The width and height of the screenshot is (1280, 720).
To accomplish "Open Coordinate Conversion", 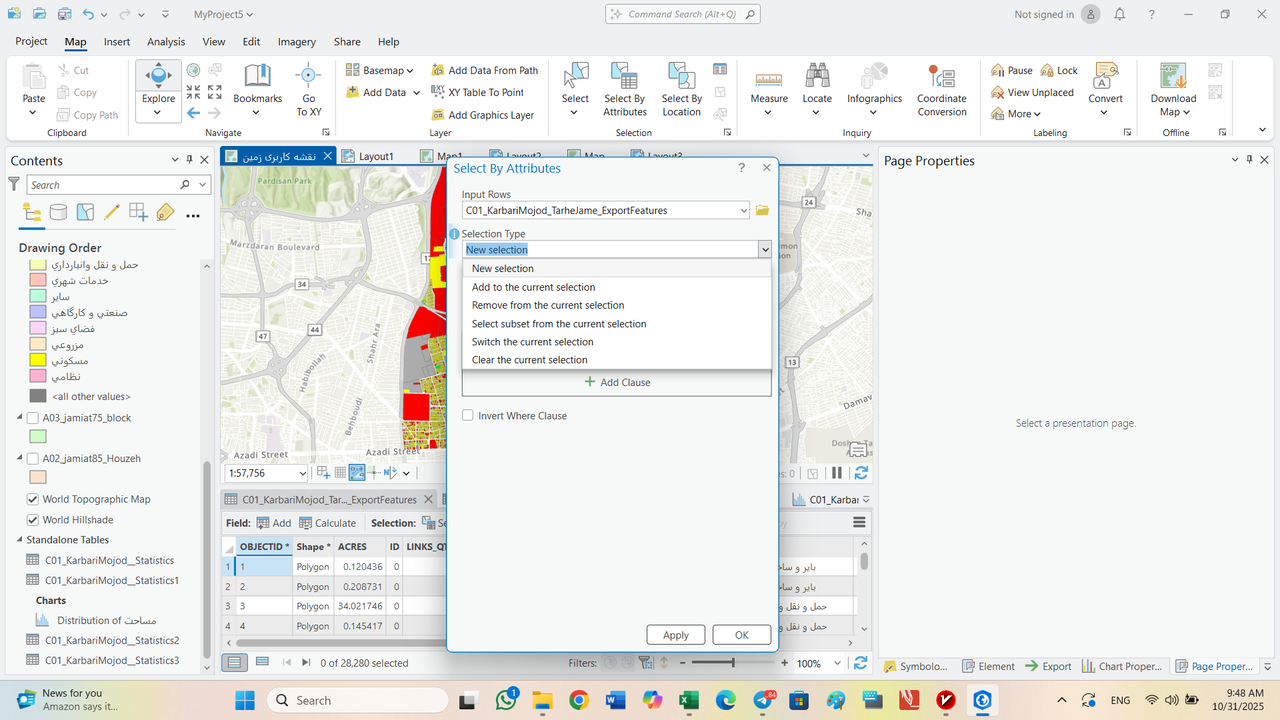I will point(941,90).
